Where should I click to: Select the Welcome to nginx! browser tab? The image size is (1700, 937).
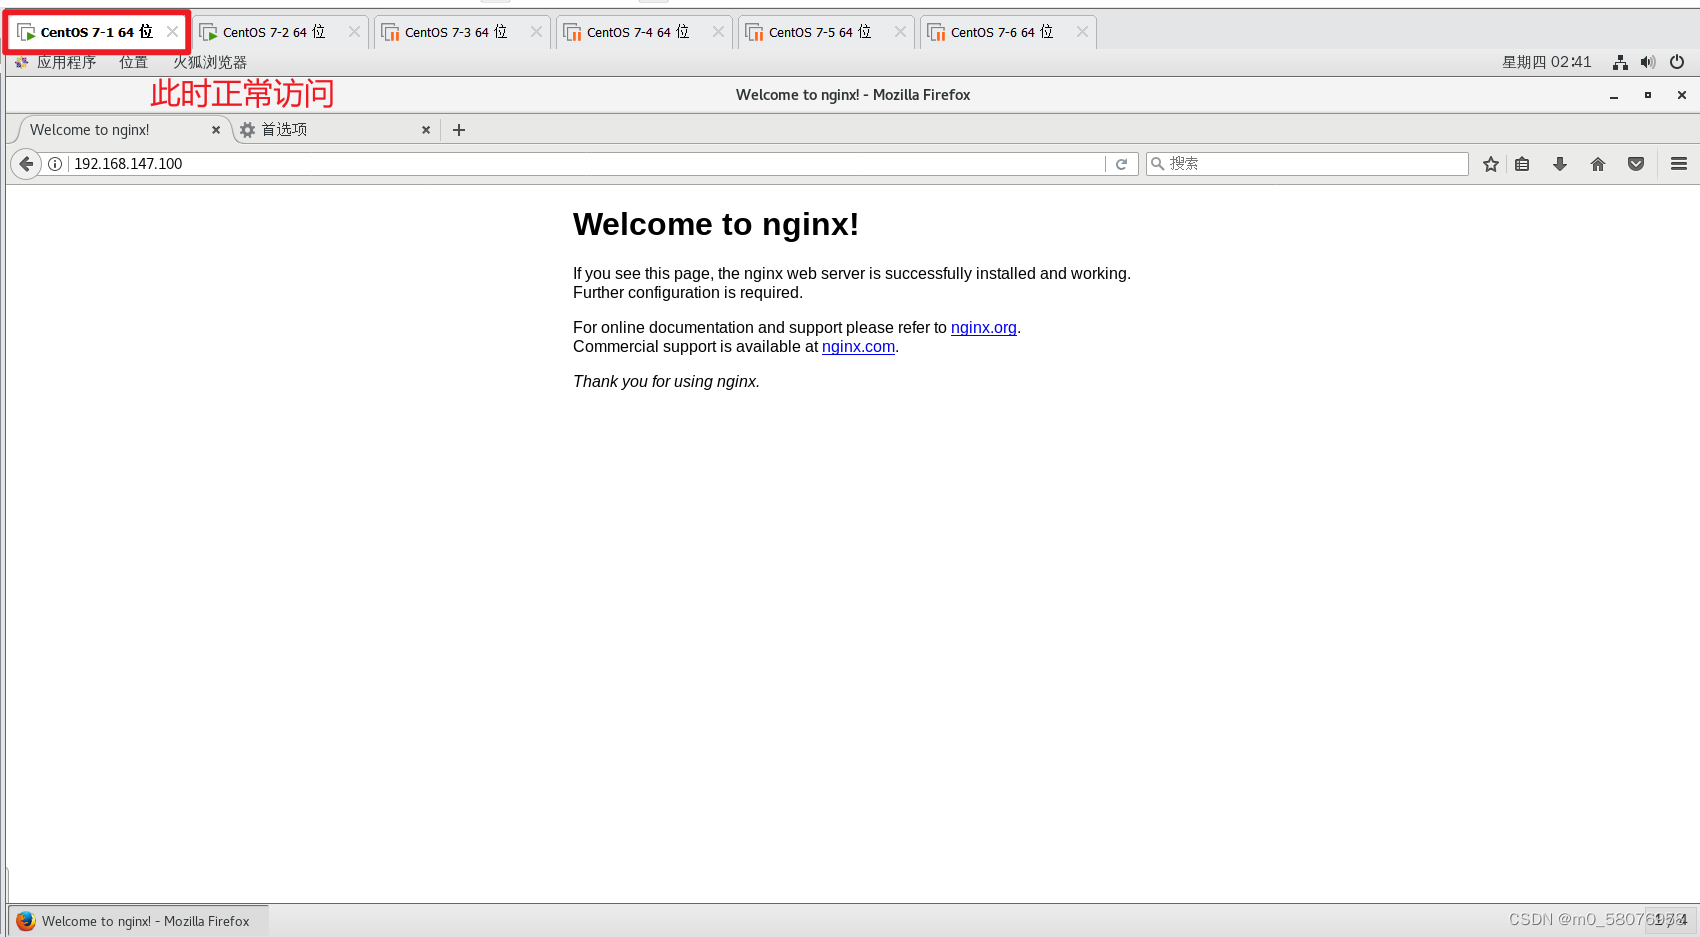tap(120, 130)
